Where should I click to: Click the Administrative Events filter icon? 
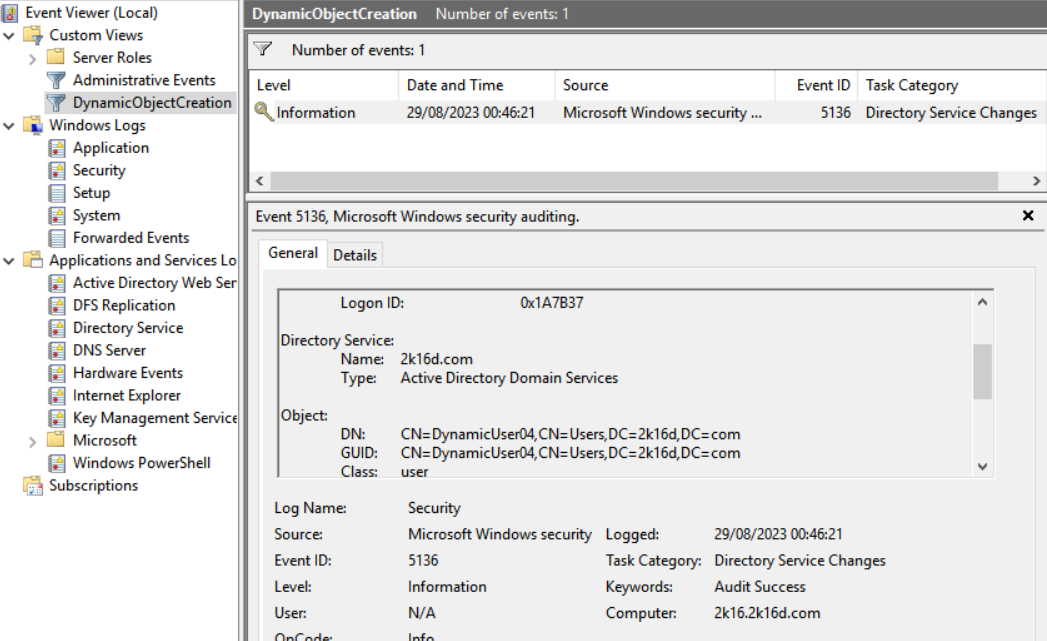click(x=57, y=80)
